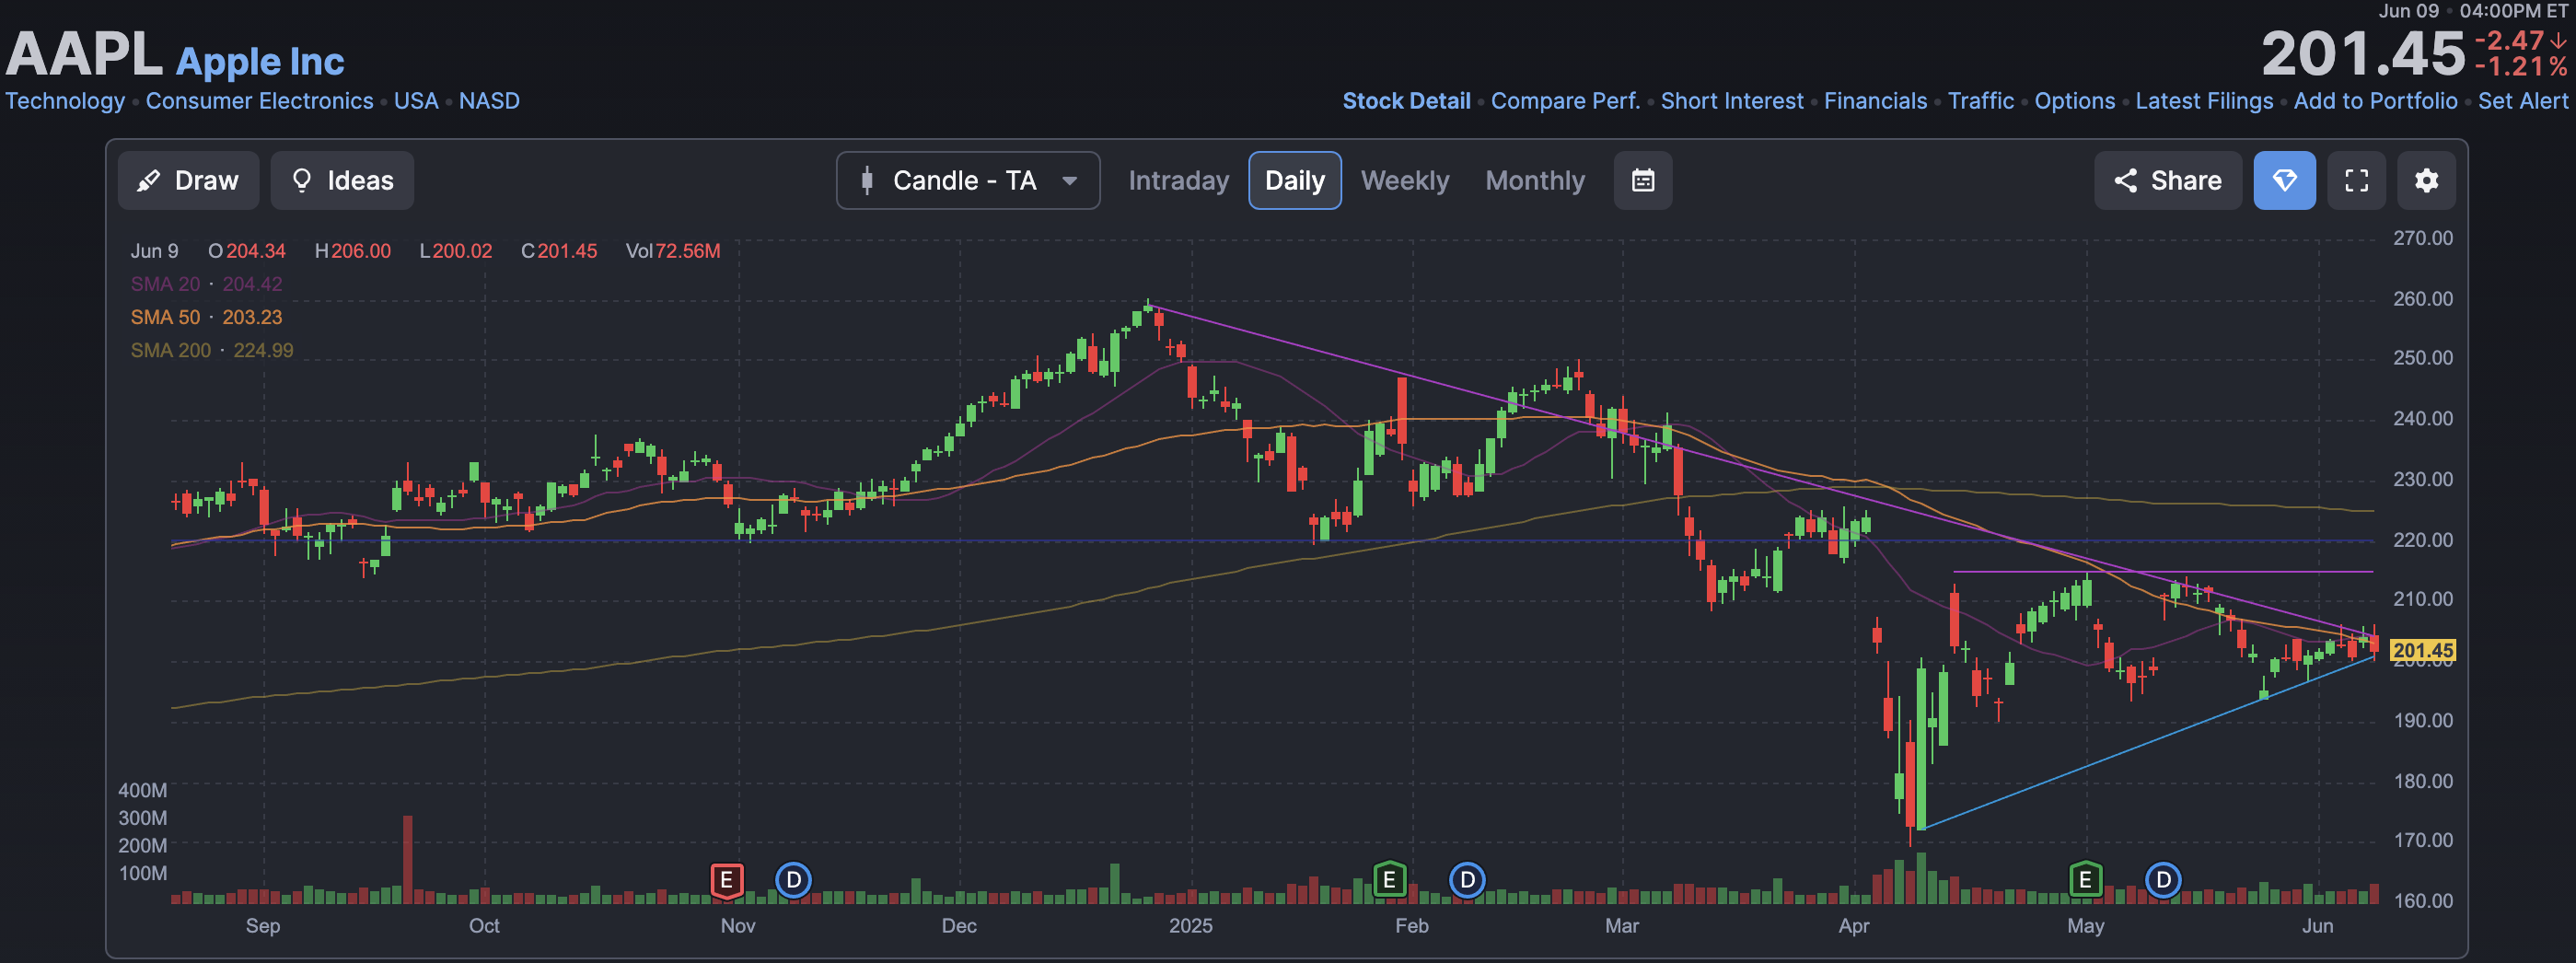Click the large 201.45 price in the header
The image size is (2576, 963).
[x=2363, y=54]
